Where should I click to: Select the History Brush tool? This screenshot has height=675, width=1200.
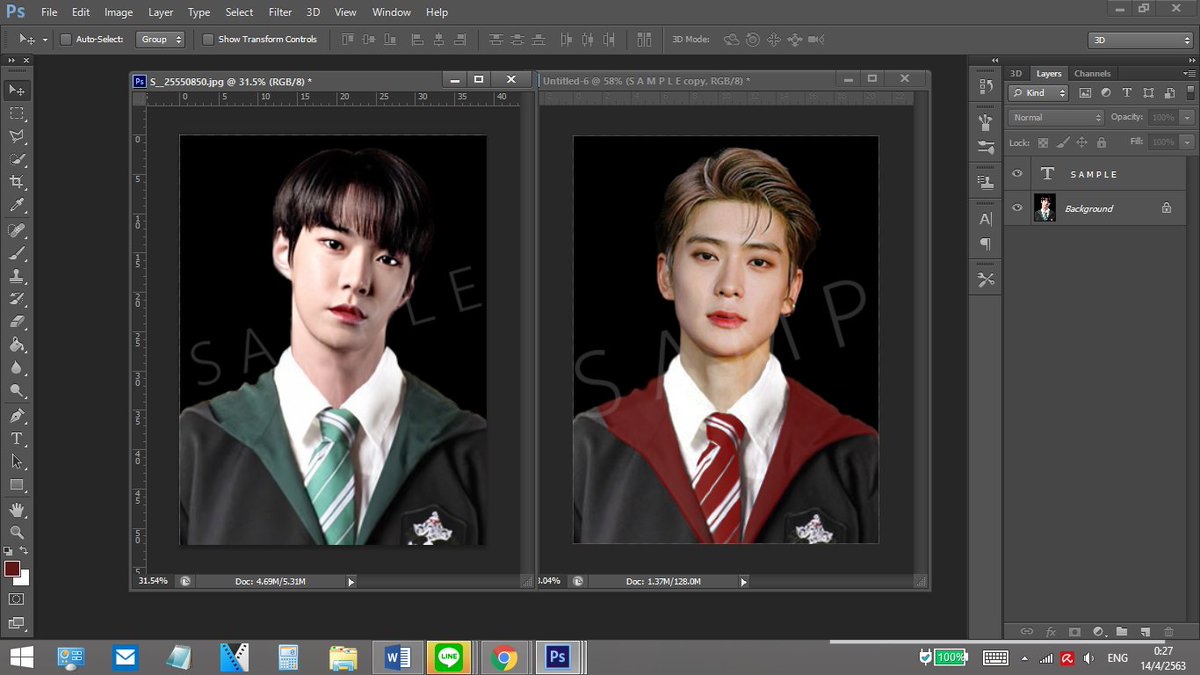click(x=17, y=299)
